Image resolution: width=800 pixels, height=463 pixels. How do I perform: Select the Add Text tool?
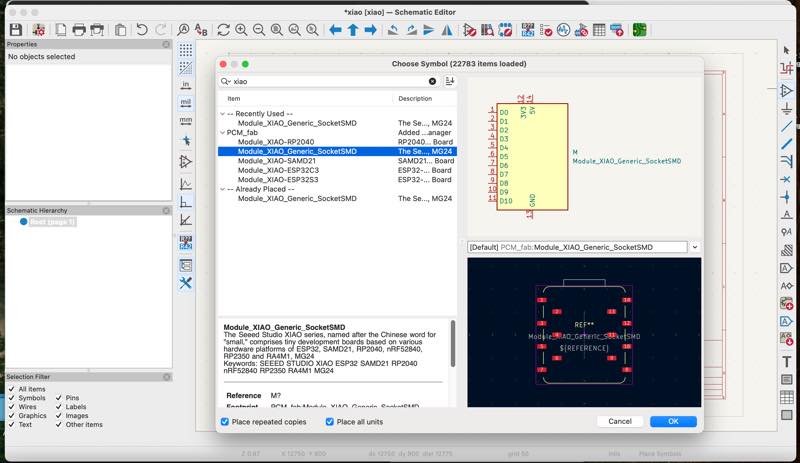[x=787, y=361]
